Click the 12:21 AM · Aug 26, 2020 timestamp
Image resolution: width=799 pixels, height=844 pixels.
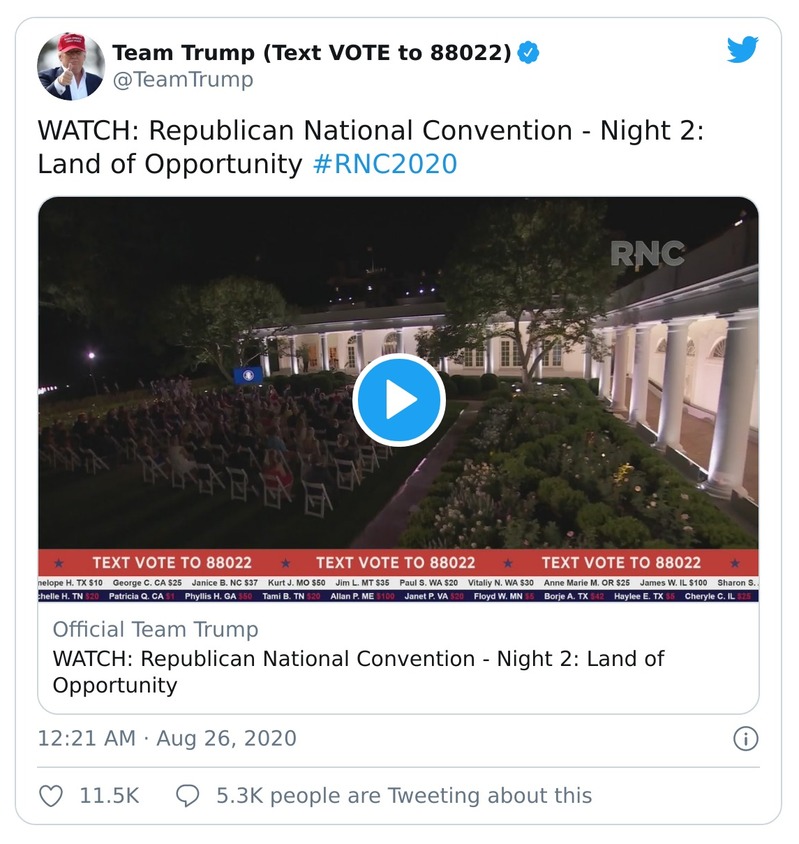[167, 739]
